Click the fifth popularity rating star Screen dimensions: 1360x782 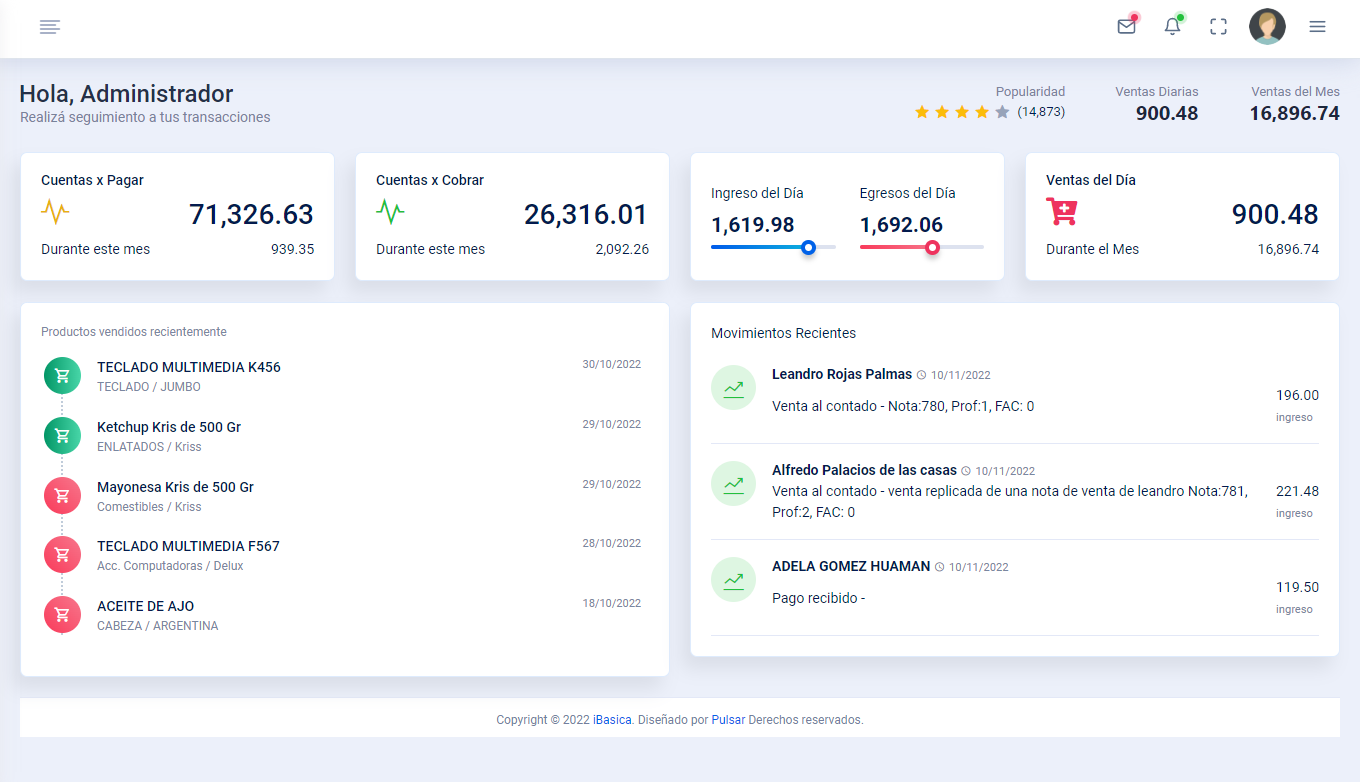(x=1002, y=112)
